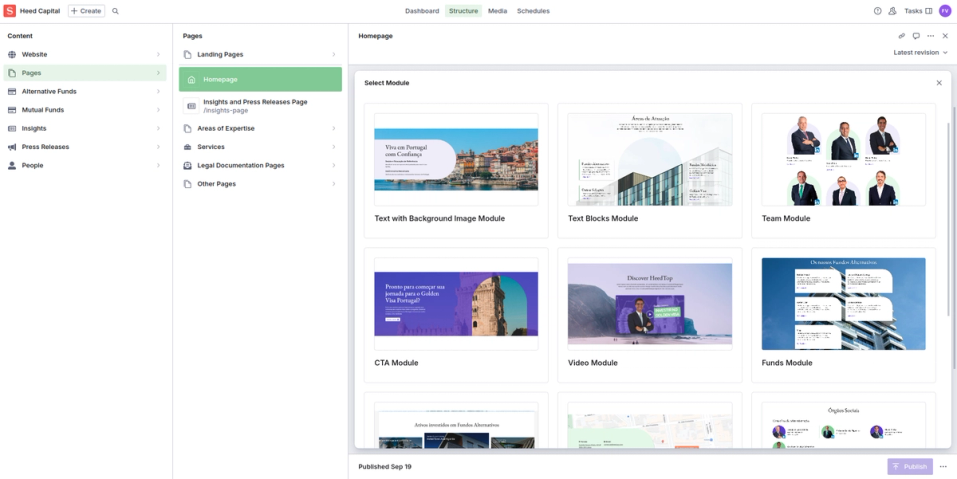Image resolution: width=957 pixels, height=479 pixels.
Task: Select the Team Module thumbnail
Action: (843, 159)
